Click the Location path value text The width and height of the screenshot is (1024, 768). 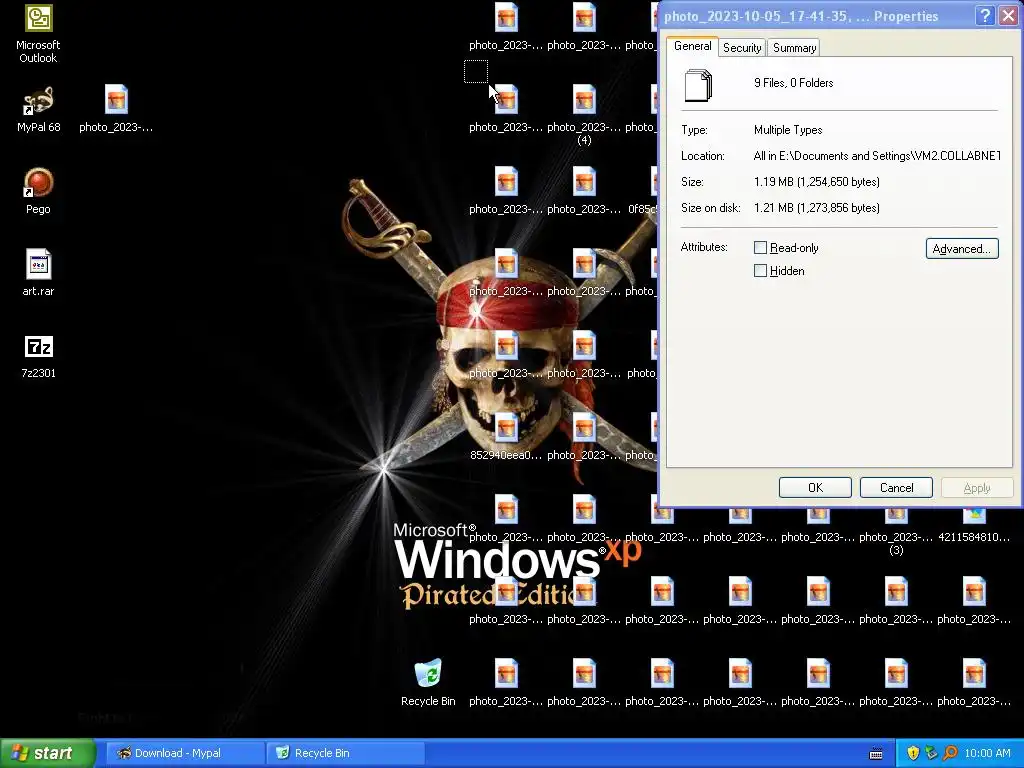click(x=877, y=156)
